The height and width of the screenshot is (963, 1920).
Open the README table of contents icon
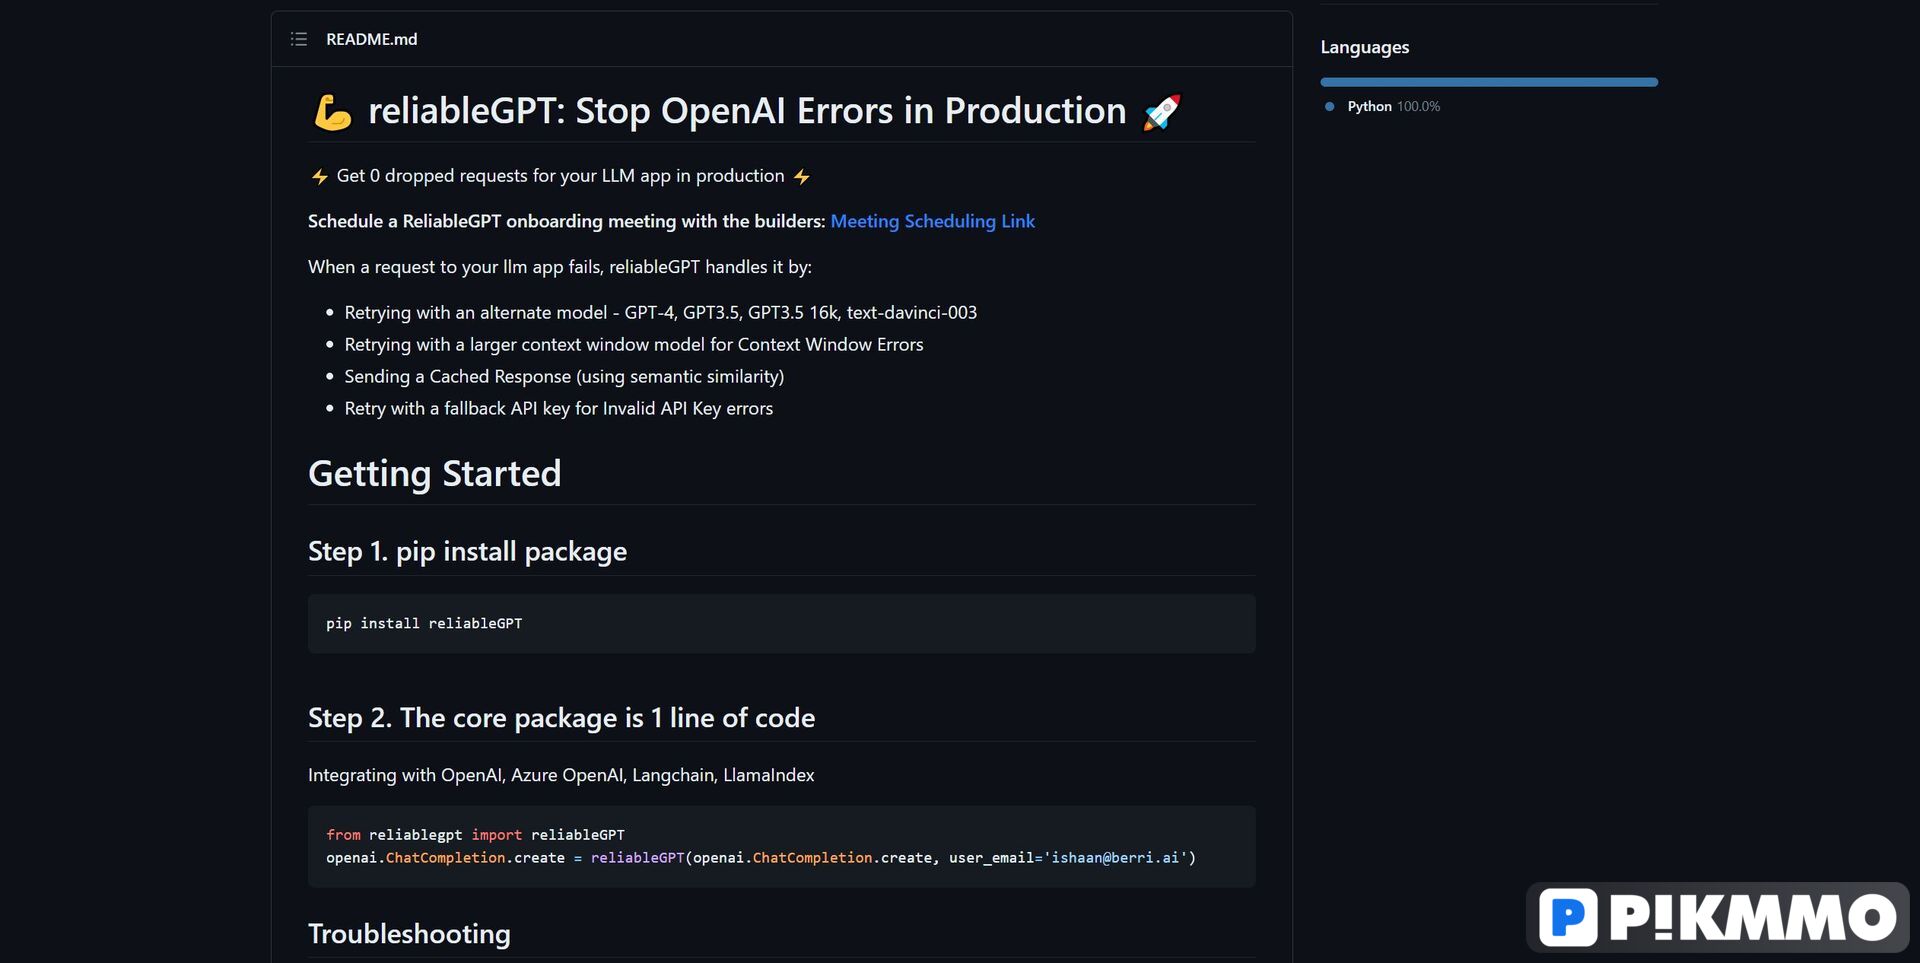coord(298,39)
